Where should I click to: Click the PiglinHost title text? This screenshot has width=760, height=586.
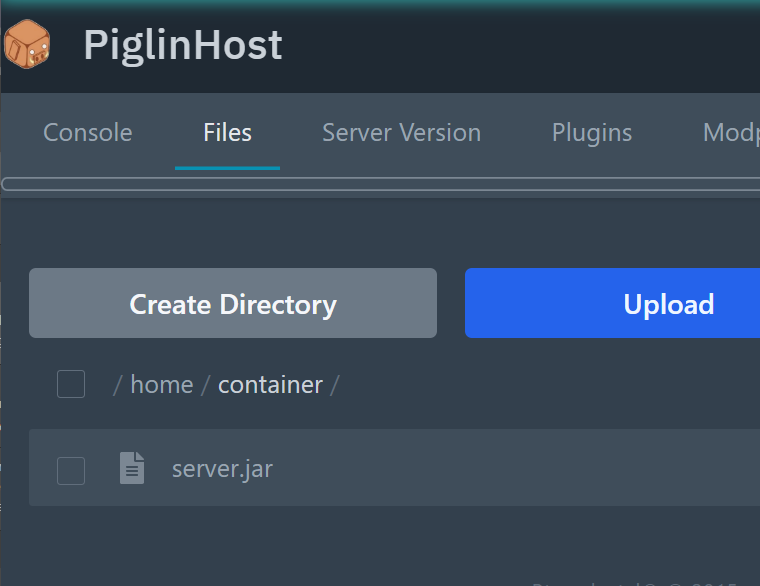point(183,45)
